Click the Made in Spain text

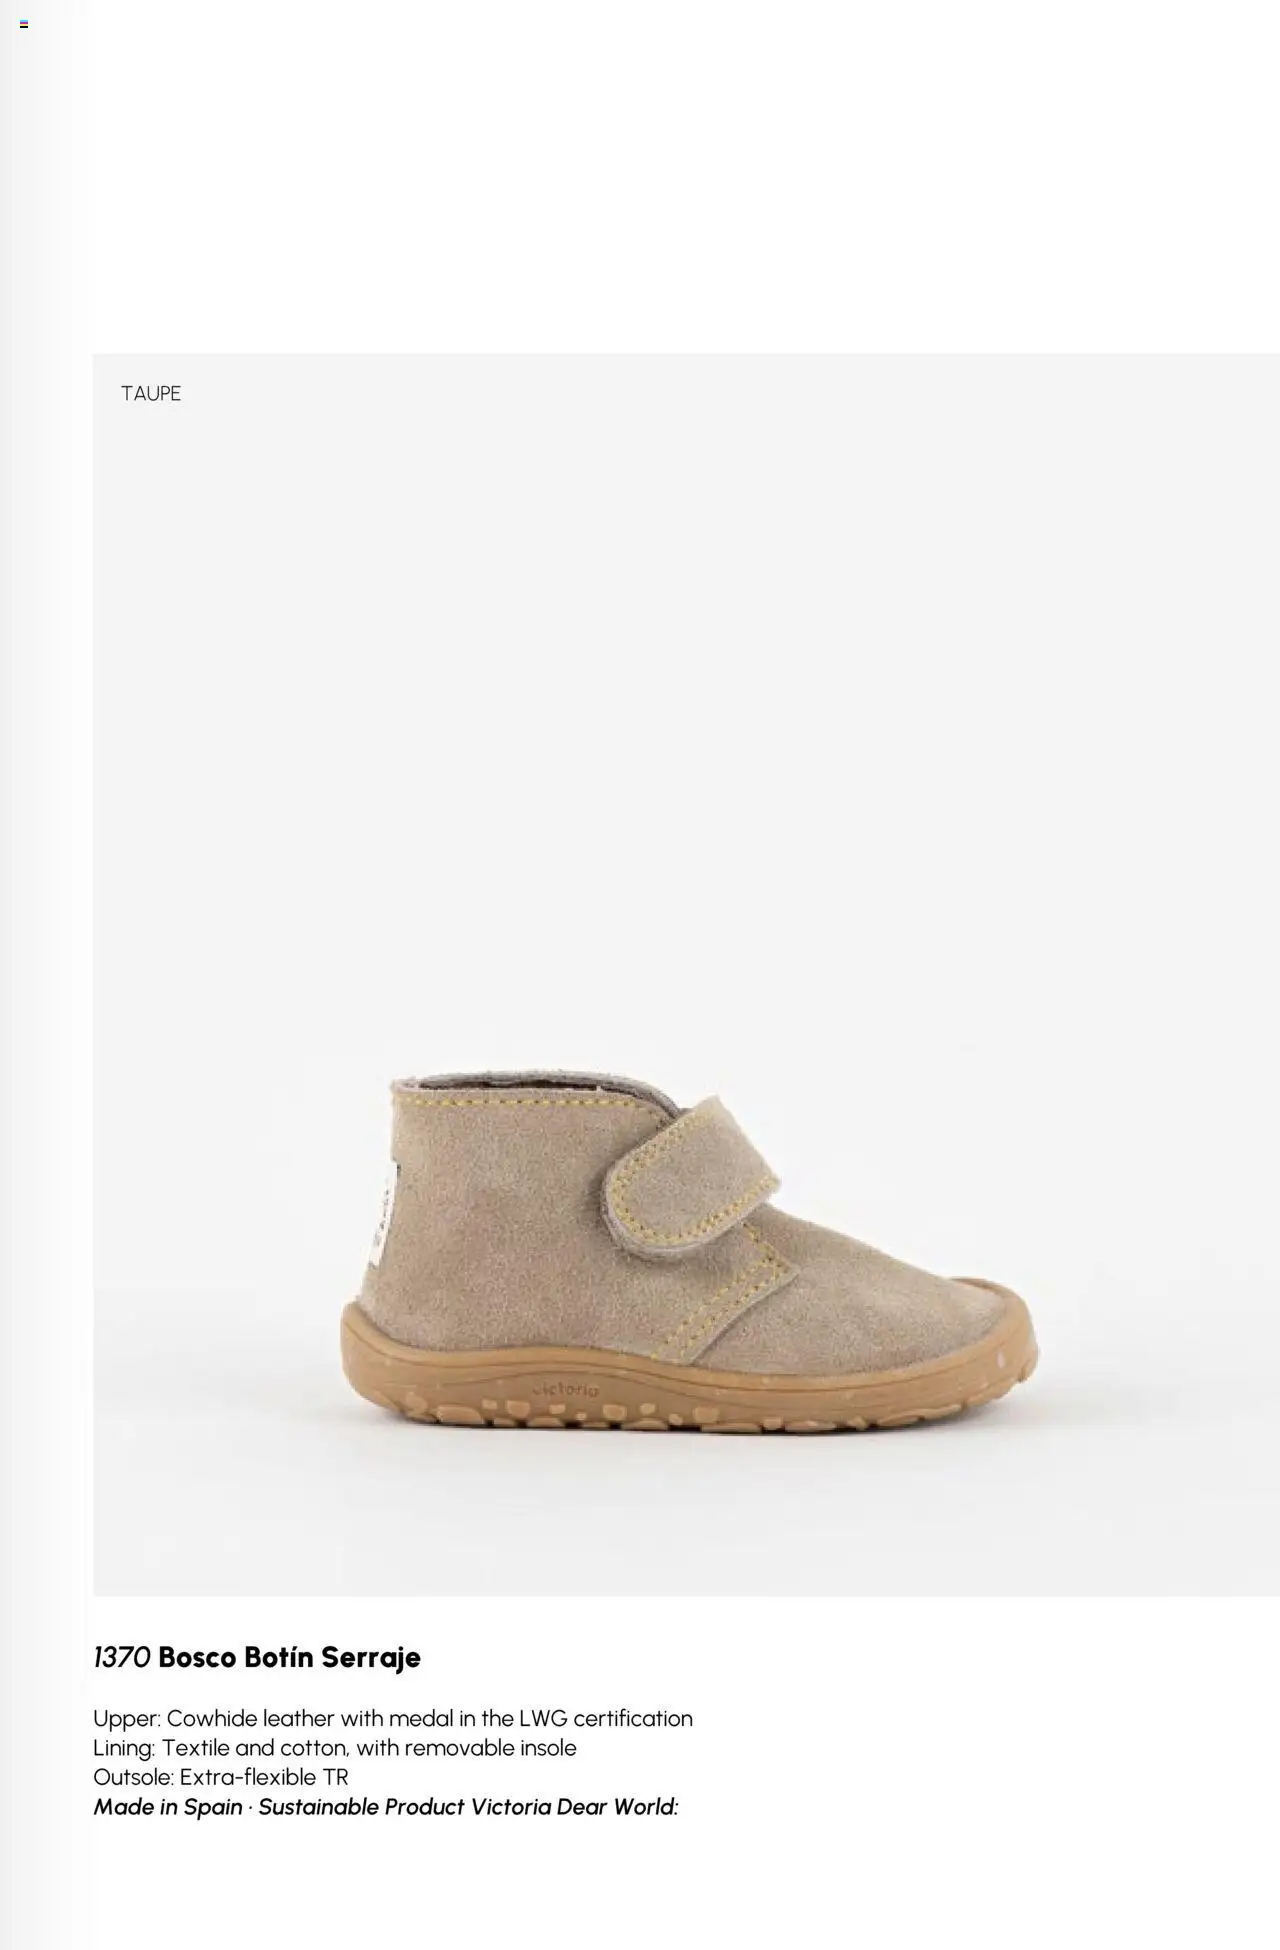click(168, 1806)
